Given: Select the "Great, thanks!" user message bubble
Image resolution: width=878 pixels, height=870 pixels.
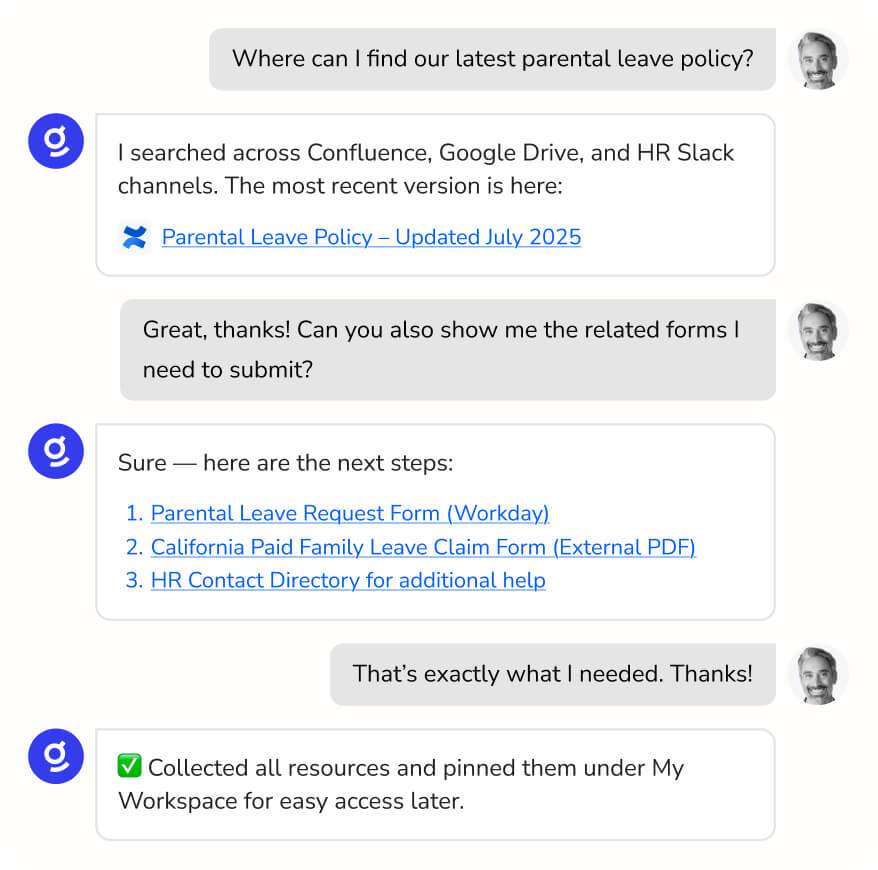Looking at the screenshot, I should click(x=447, y=349).
